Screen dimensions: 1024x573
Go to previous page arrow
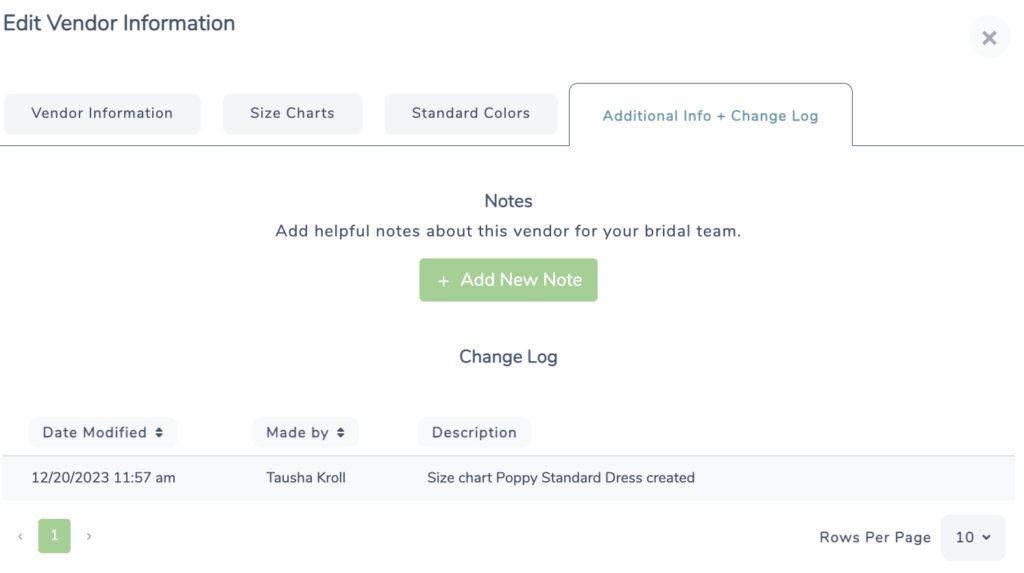20,536
